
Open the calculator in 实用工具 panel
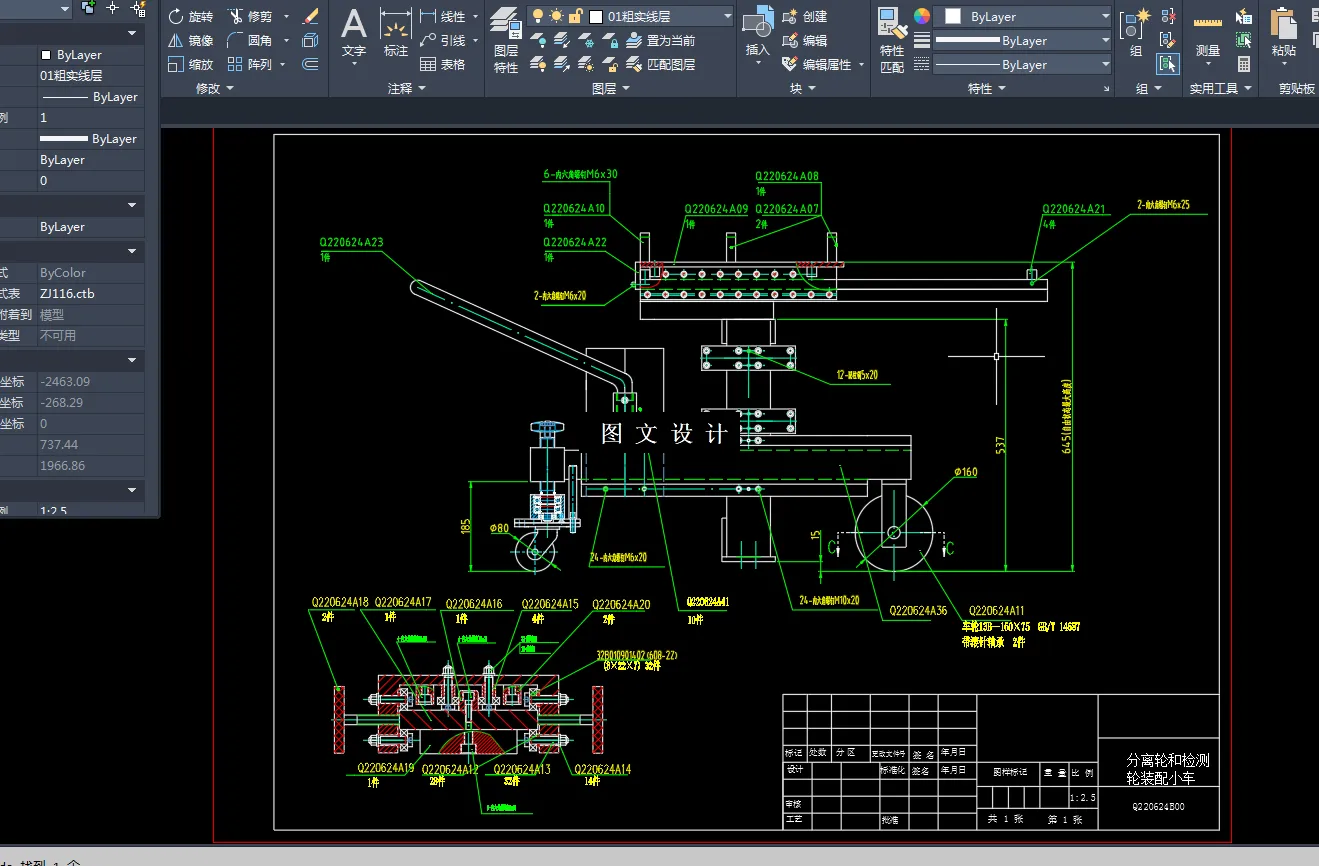(1244, 64)
